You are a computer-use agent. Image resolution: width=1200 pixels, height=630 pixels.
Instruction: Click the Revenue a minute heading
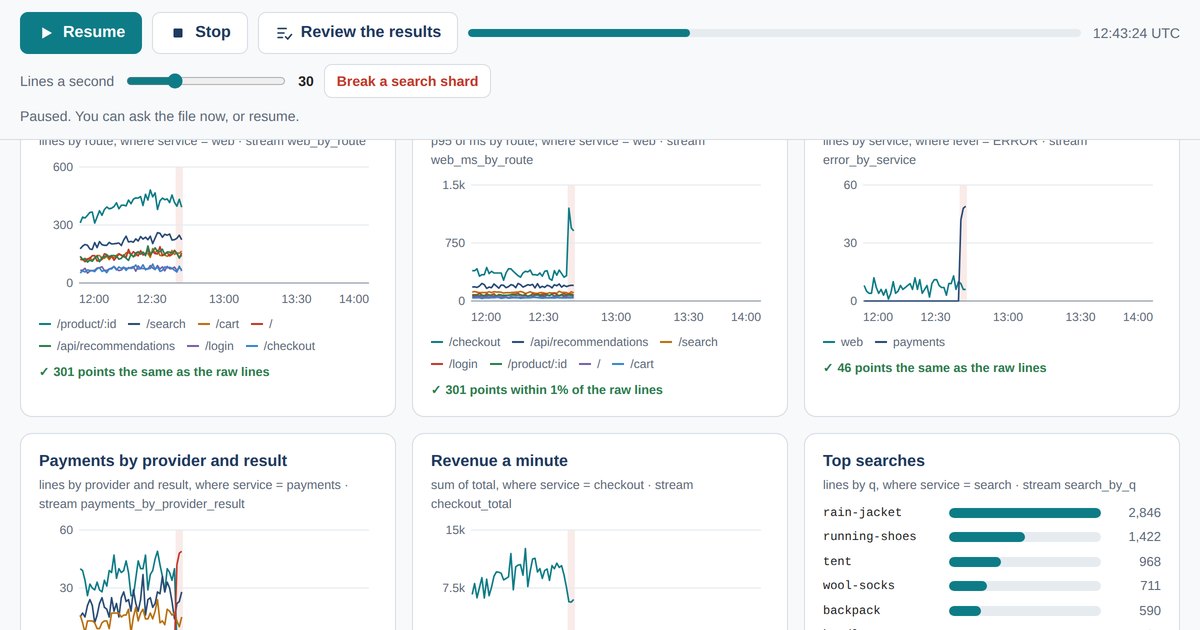(x=499, y=461)
